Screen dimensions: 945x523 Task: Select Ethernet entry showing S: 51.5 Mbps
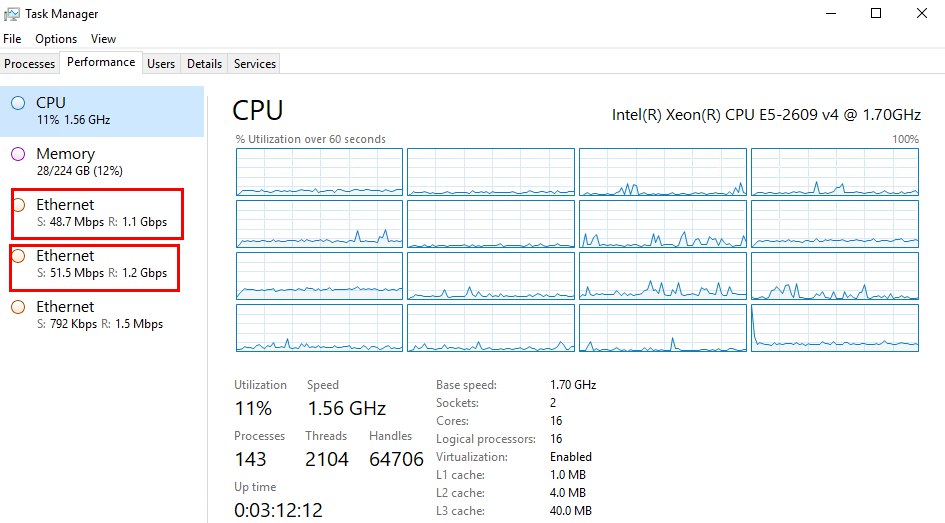pos(100,264)
